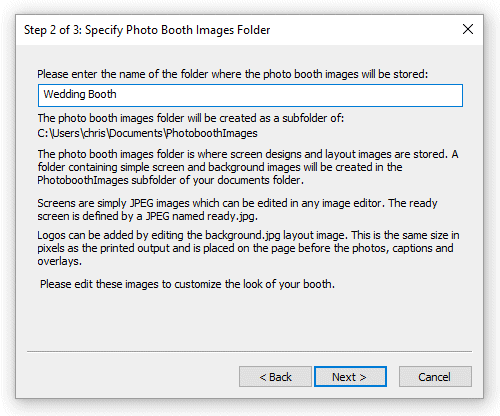Cancel the photo booth setup wizard
The width and height of the screenshot is (500, 416).
[x=435, y=377]
